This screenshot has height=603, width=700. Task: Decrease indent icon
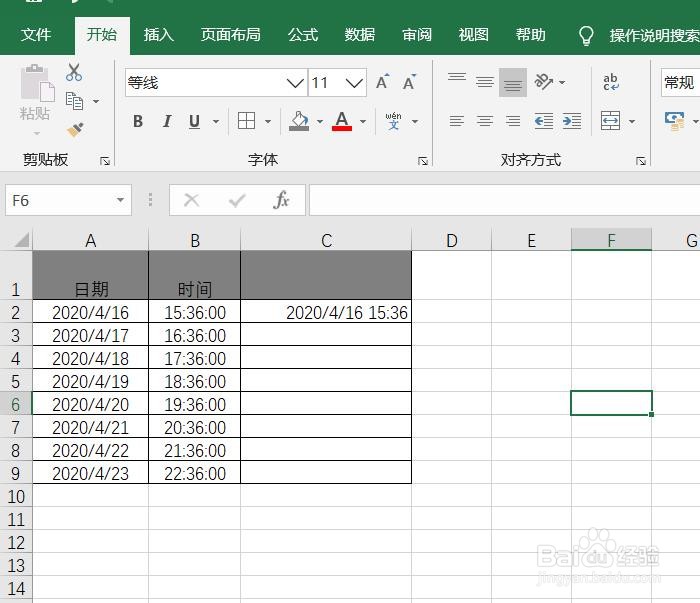(544, 121)
